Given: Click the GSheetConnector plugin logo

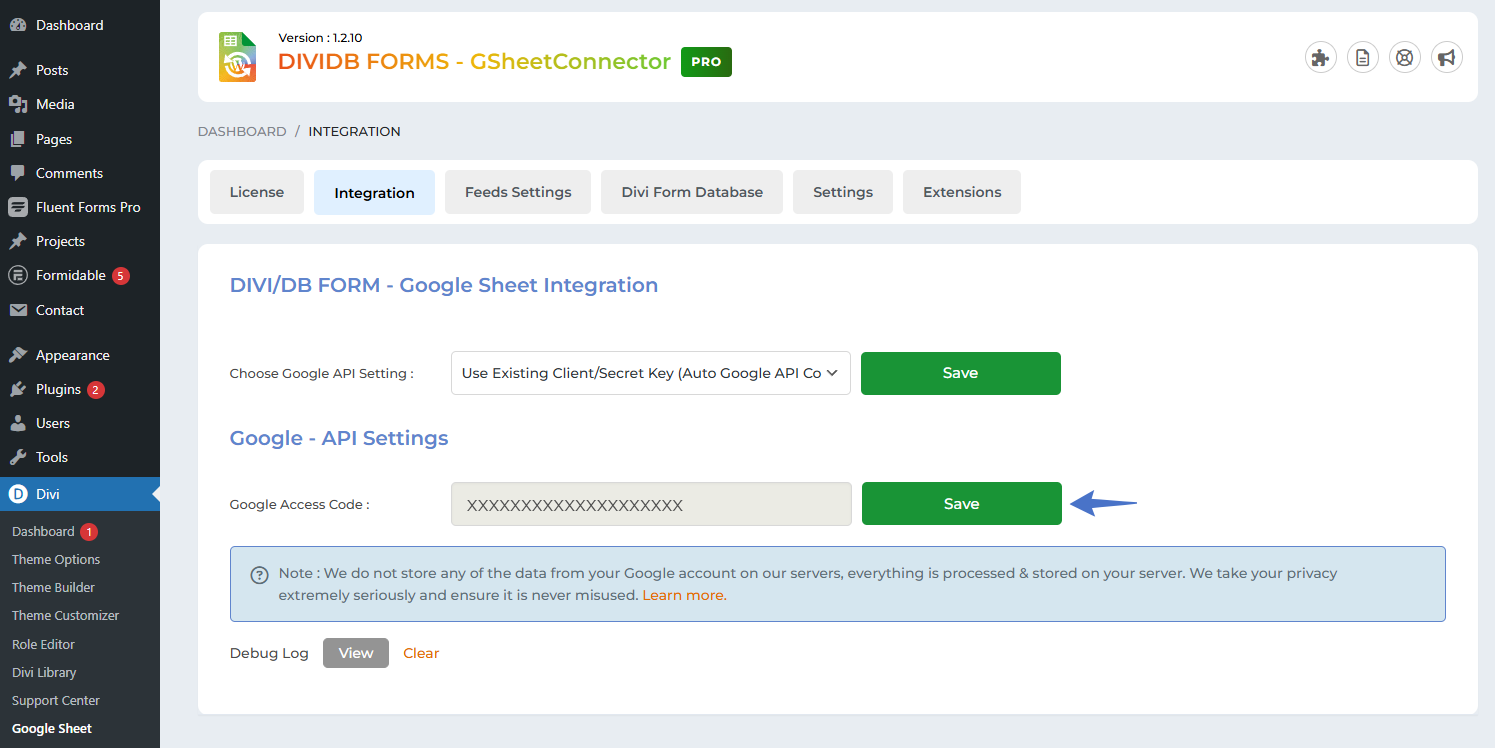Looking at the screenshot, I should [x=238, y=57].
